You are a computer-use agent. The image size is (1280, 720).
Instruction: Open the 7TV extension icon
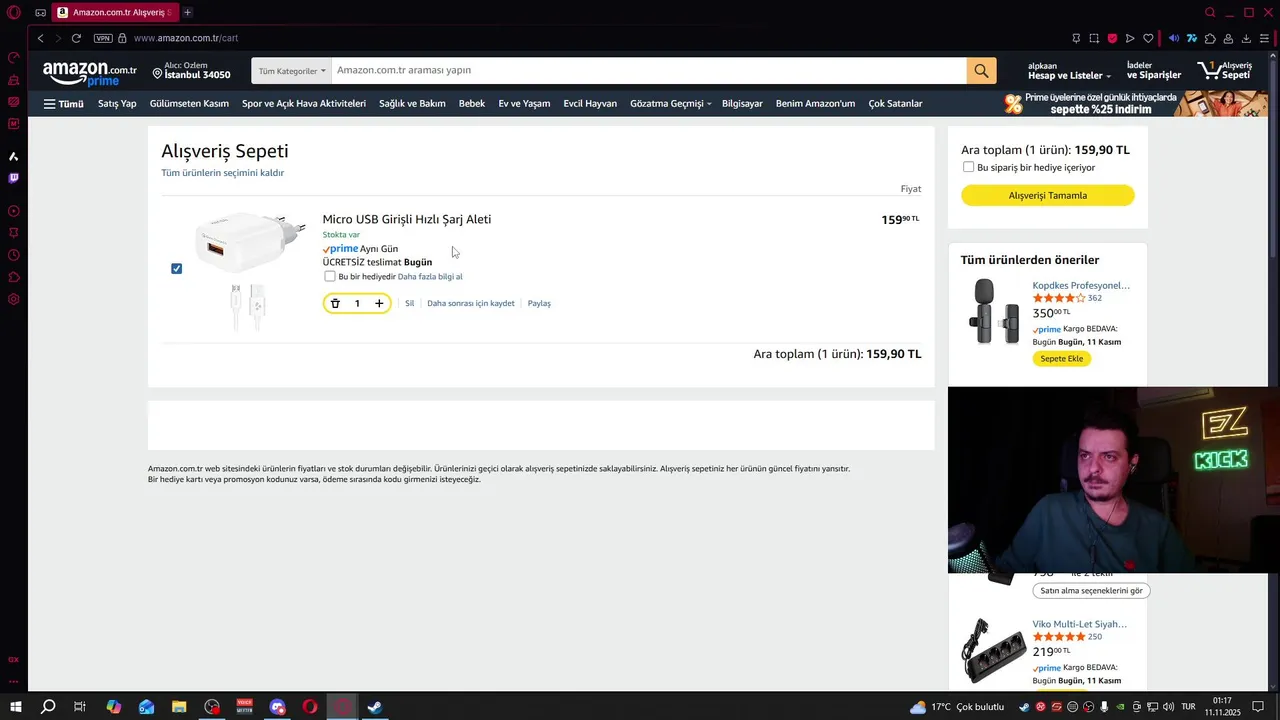pos(1192,38)
